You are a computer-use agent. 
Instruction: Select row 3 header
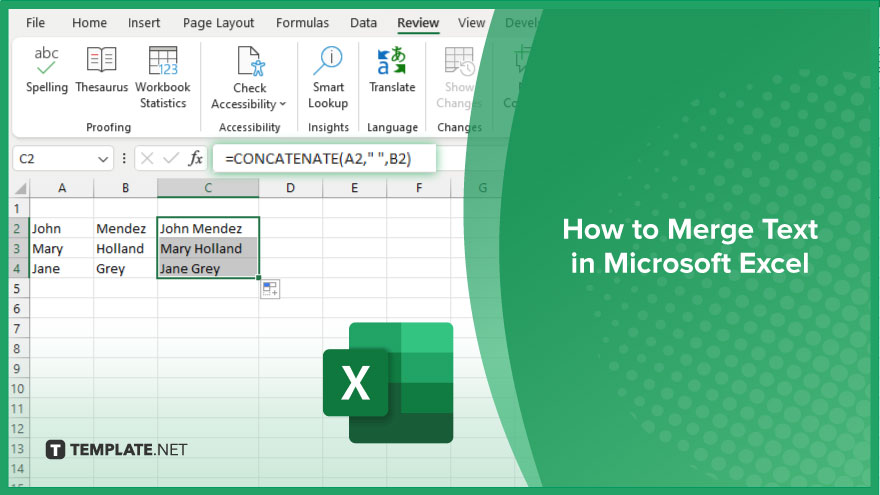click(x=17, y=249)
